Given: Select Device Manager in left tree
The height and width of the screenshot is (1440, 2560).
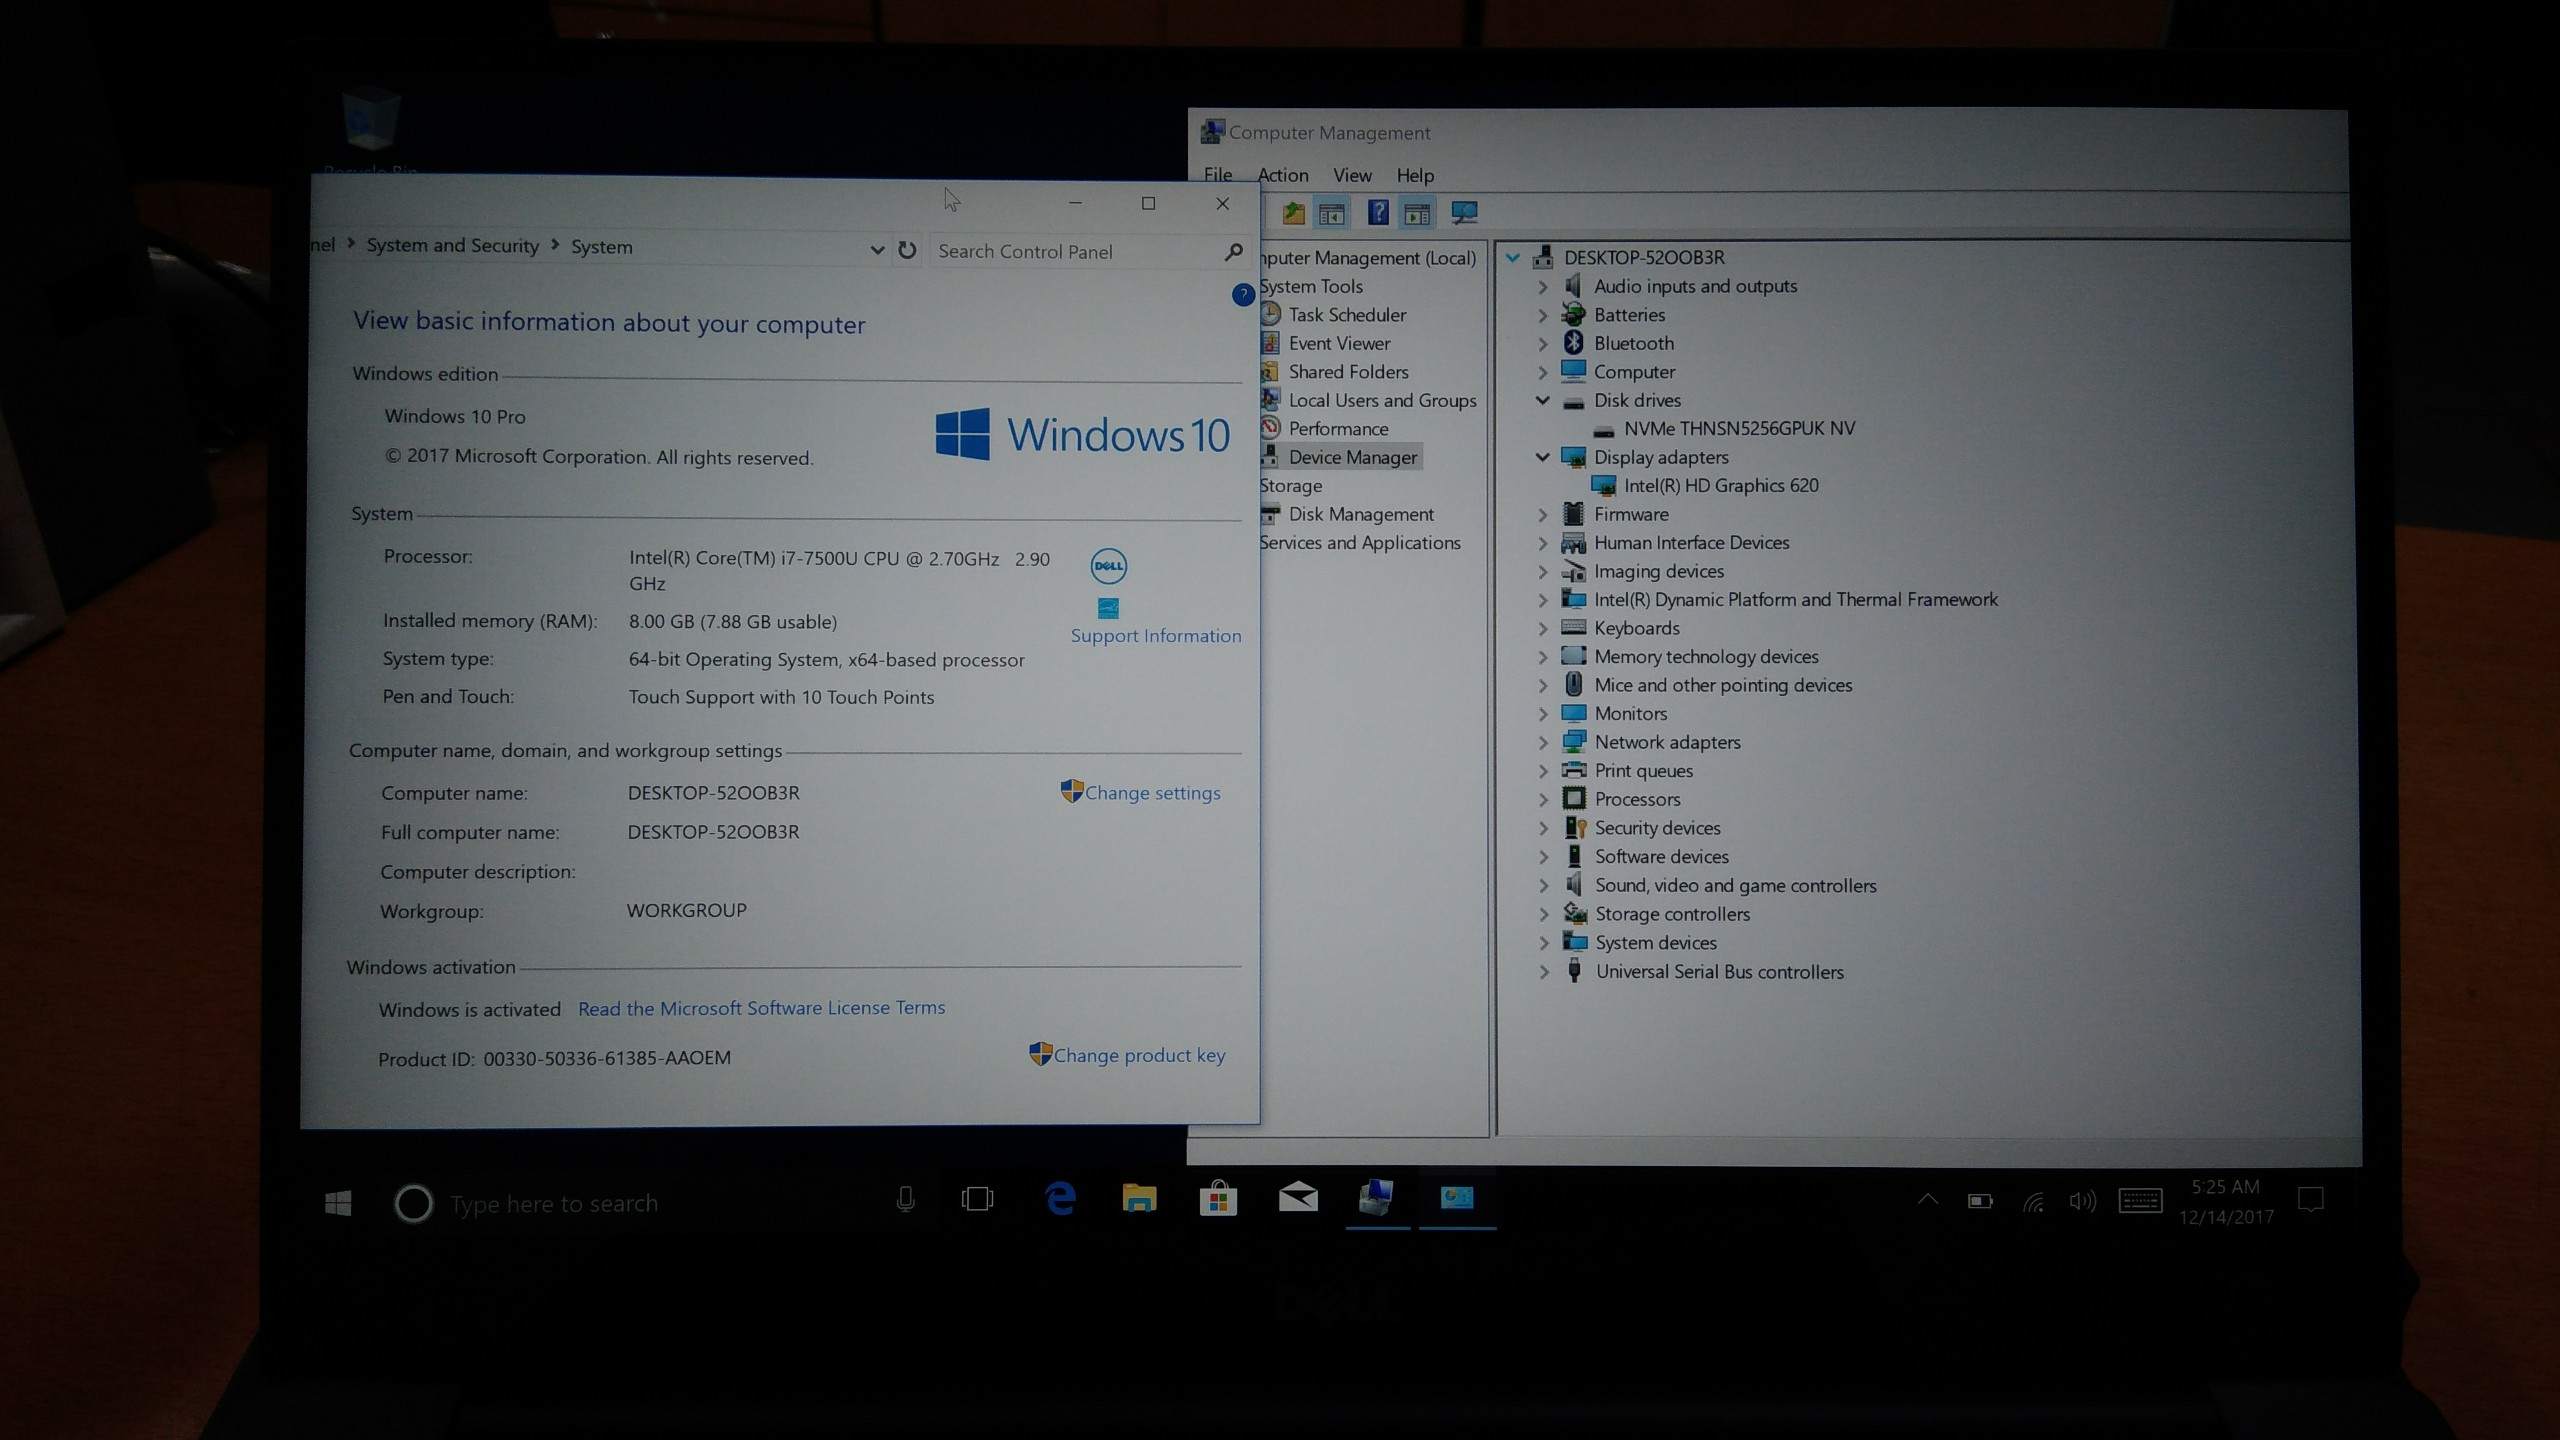Looking at the screenshot, I should click(1352, 457).
